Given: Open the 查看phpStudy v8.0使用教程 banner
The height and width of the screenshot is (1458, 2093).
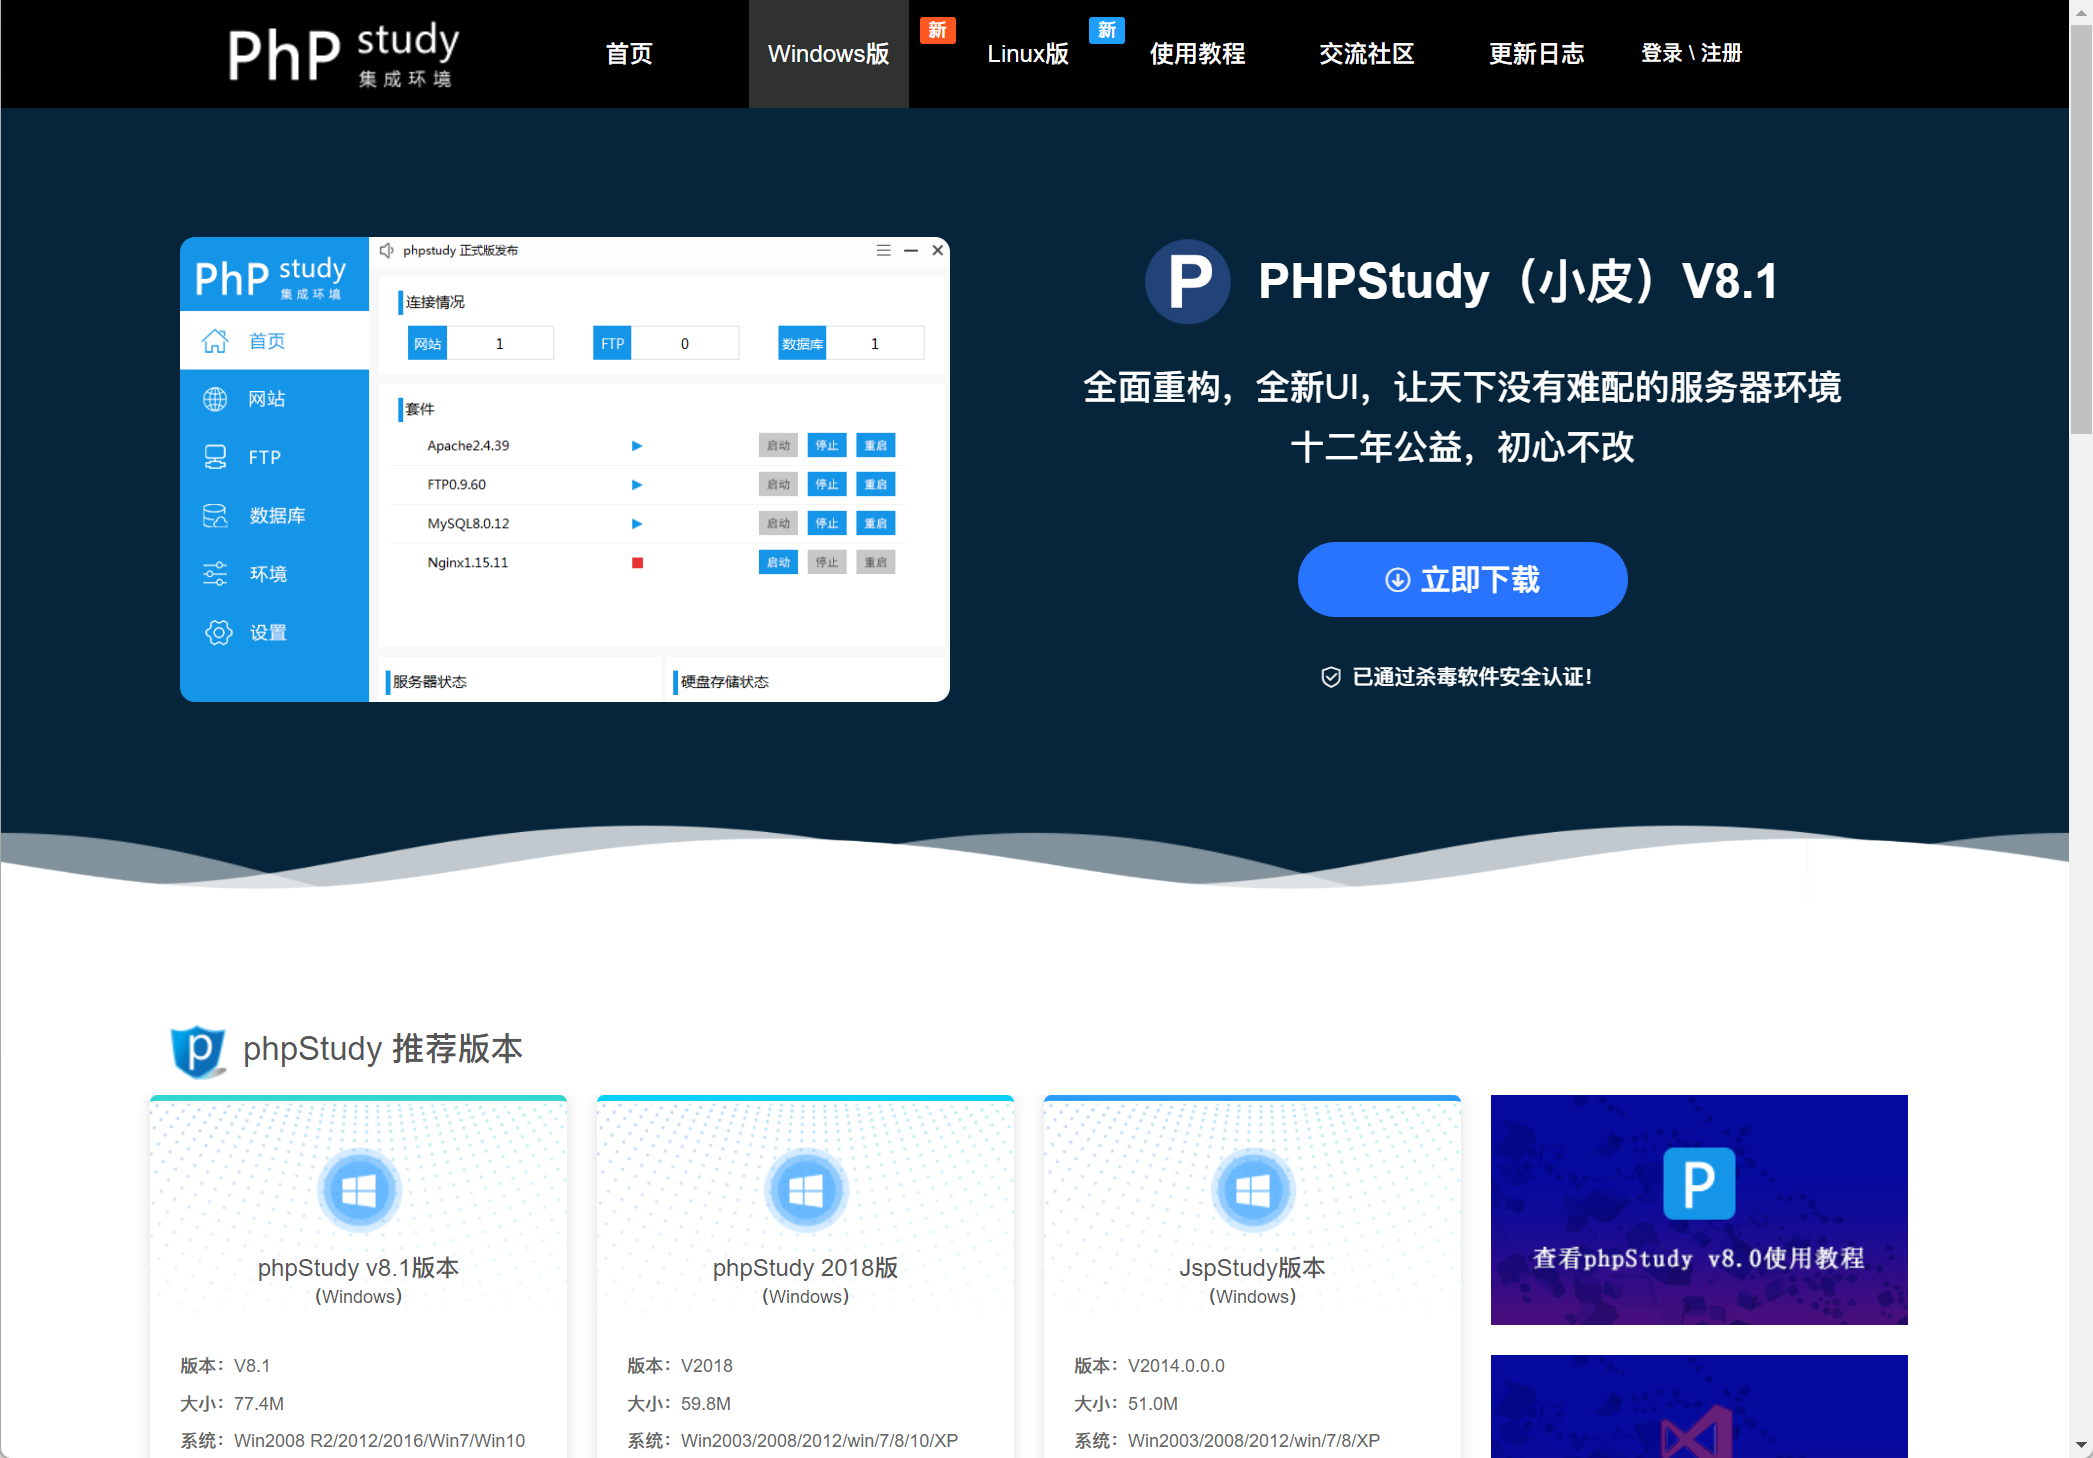Looking at the screenshot, I should pos(1698,1210).
